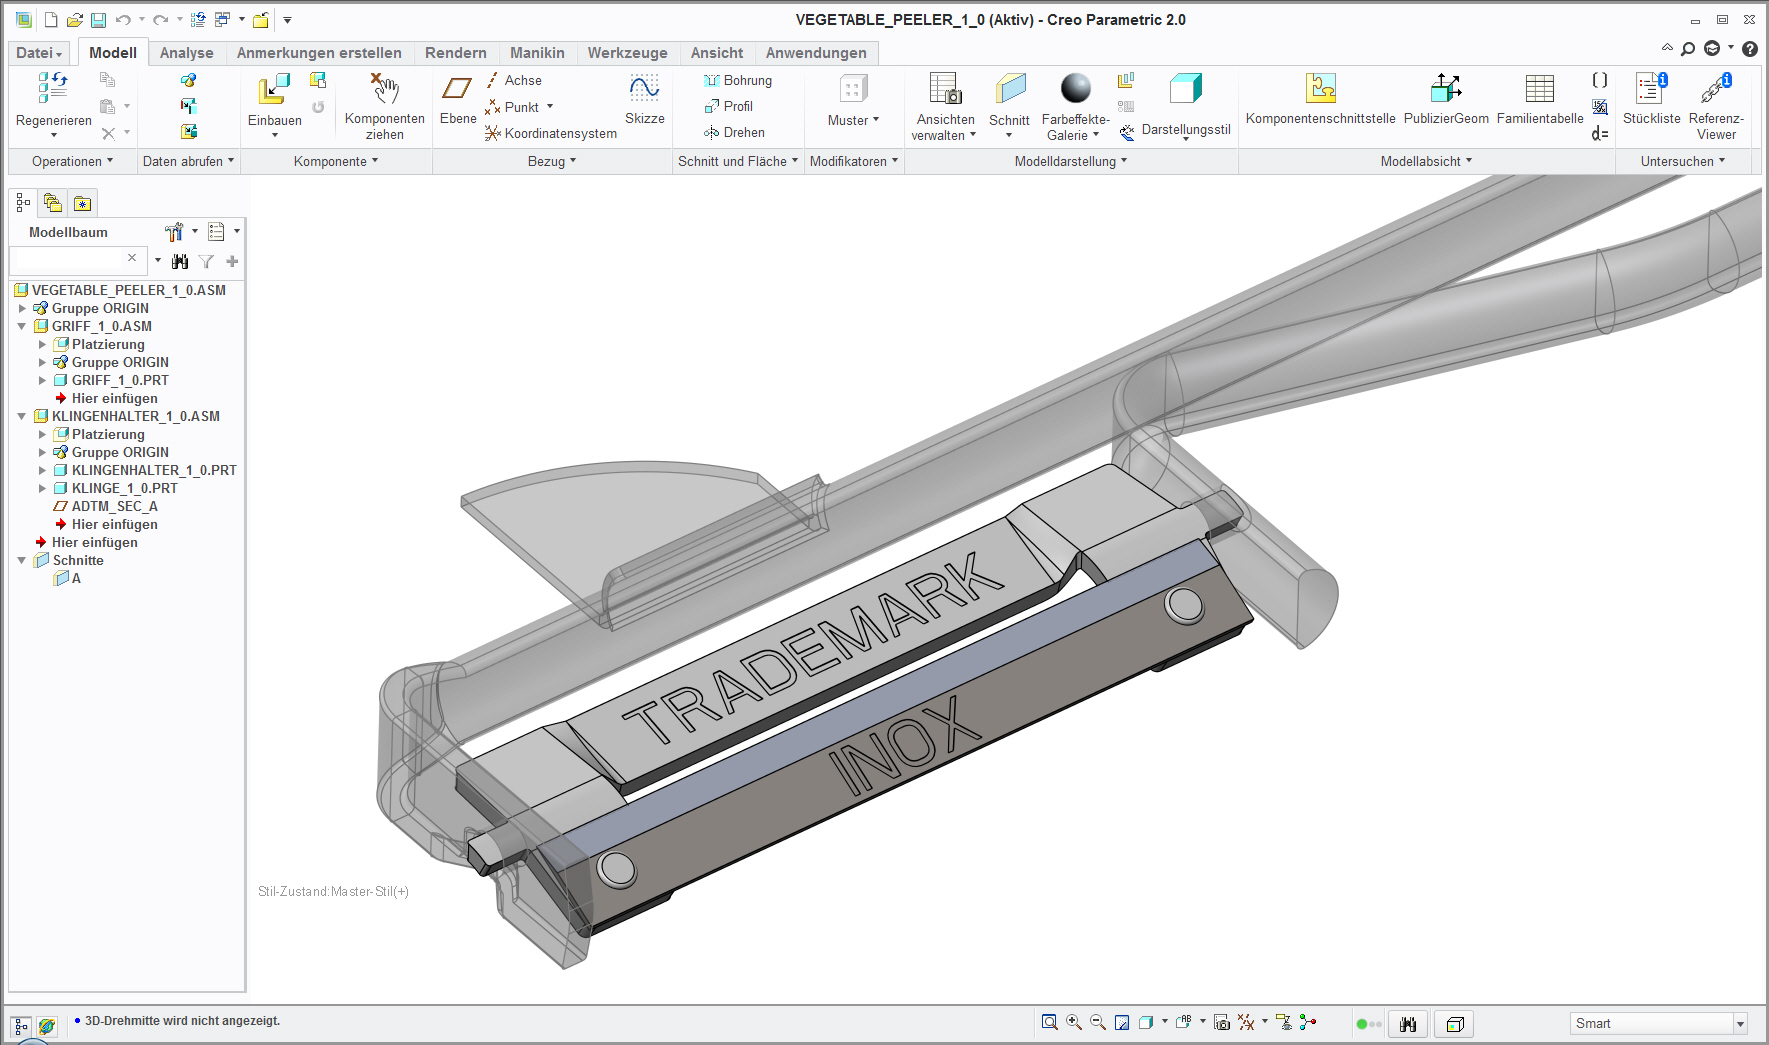Expand the Gruppe ORIGIN node under the top assembly
The width and height of the screenshot is (1769, 1045).
point(22,308)
